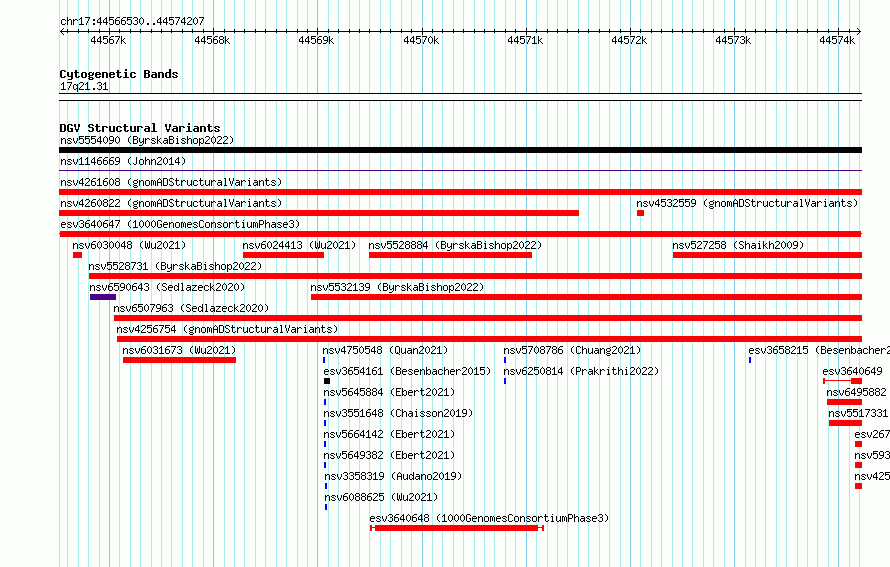Select the small nsv4532559 red marker
The image size is (890, 567).
[x=640, y=213]
